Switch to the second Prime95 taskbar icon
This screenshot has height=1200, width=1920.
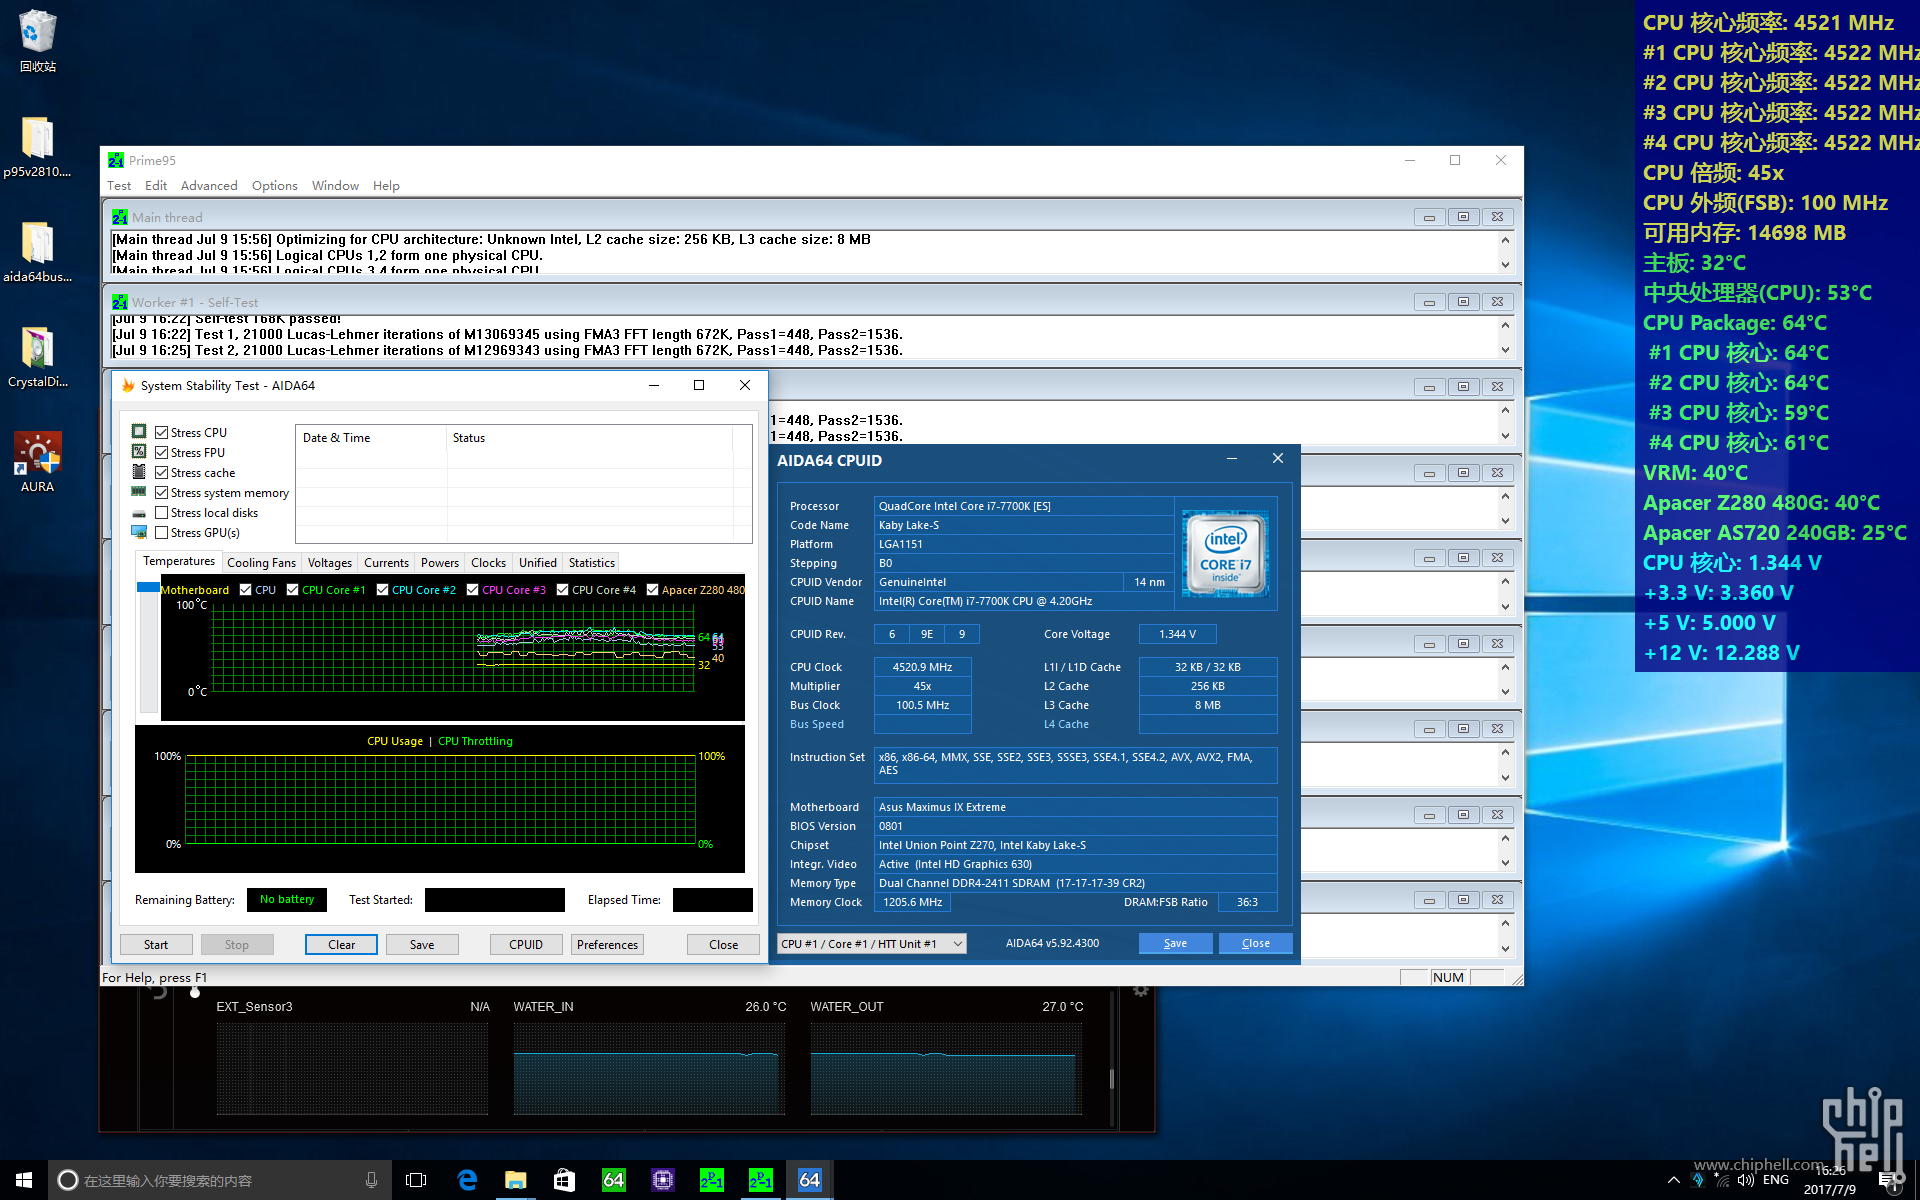(760, 1180)
